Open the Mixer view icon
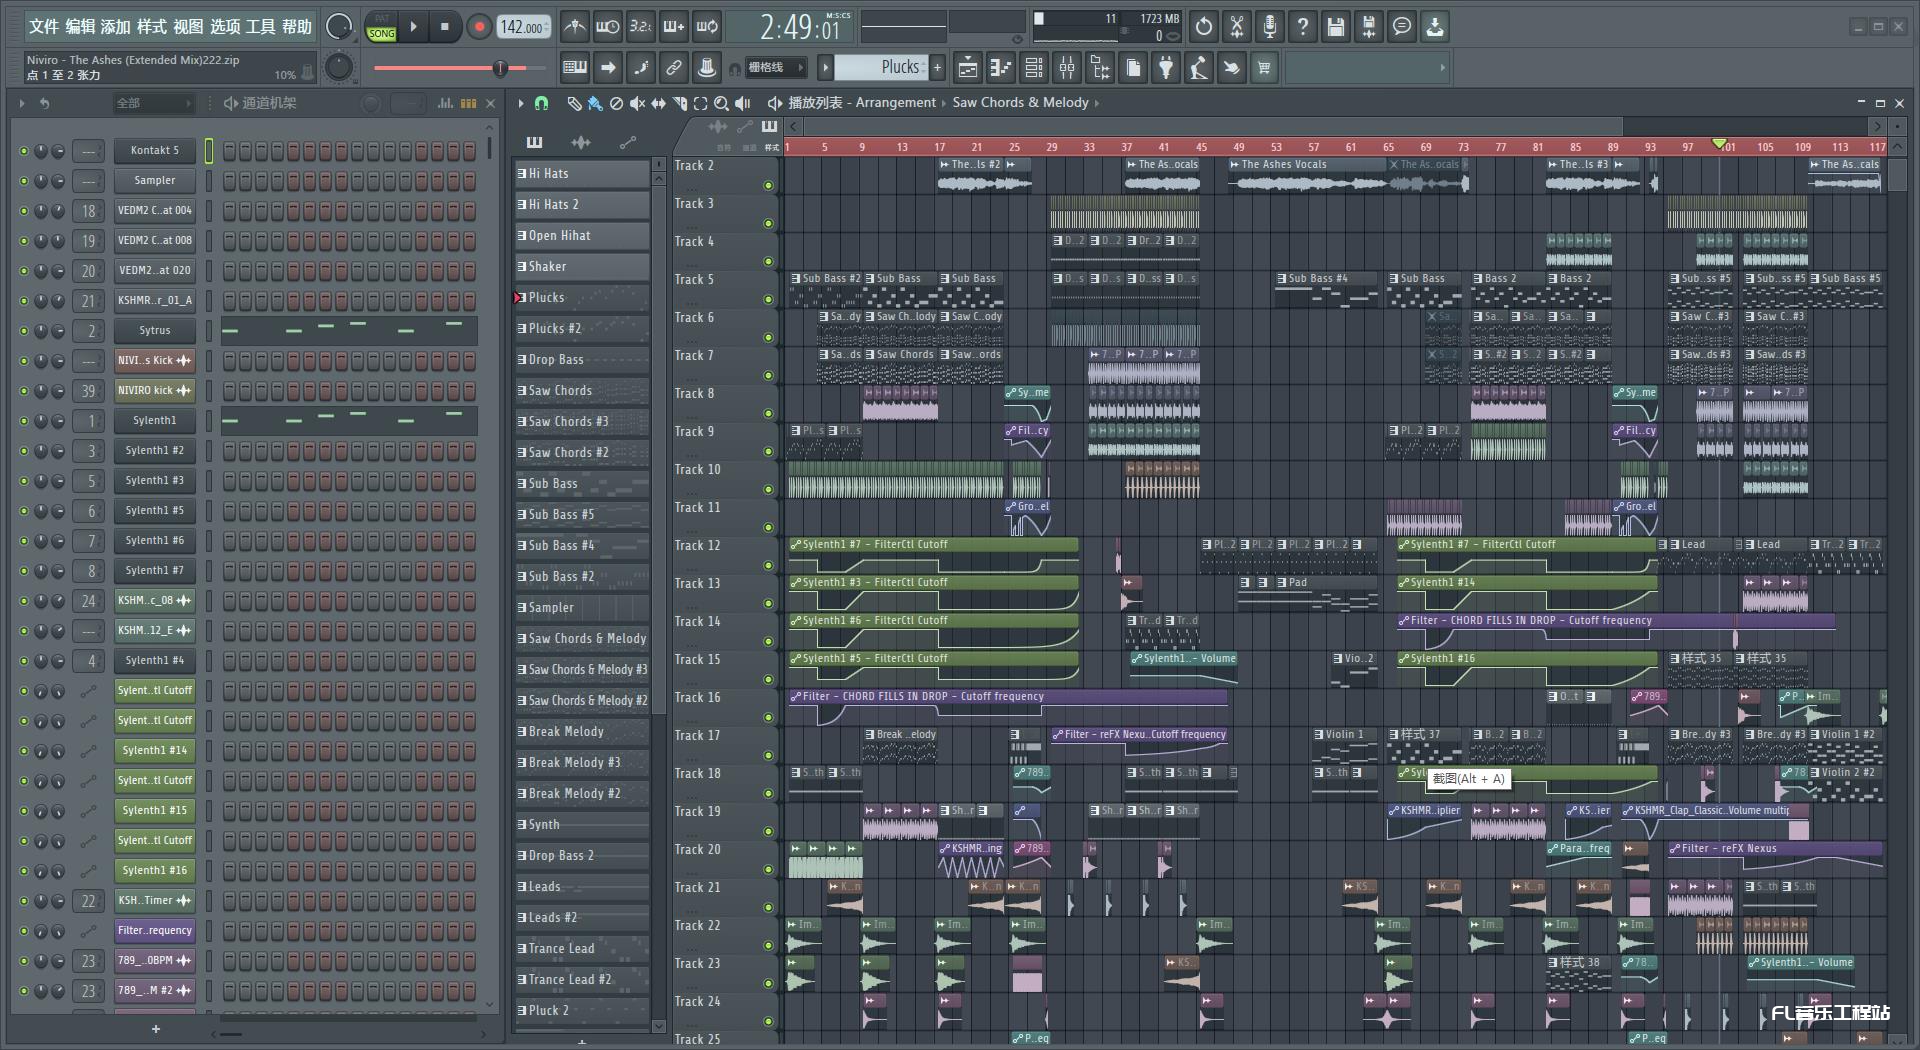This screenshot has width=1920, height=1050. (1067, 68)
